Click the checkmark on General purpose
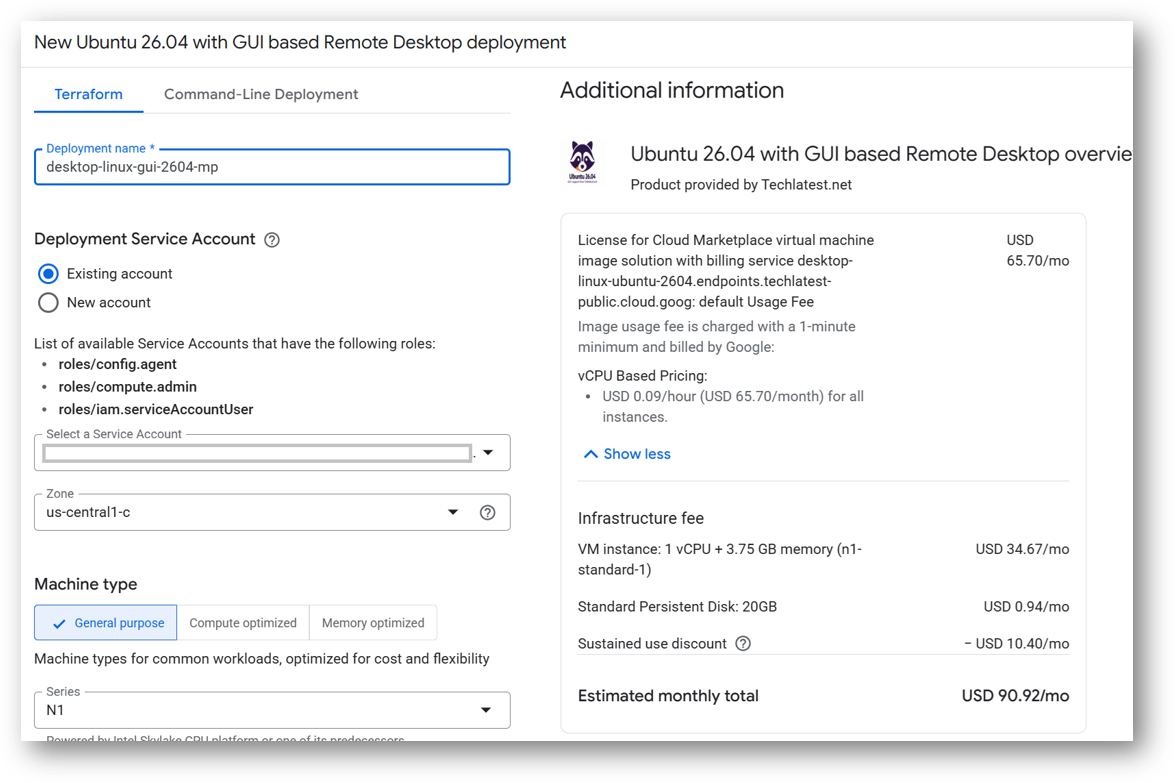 click(58, 623)
